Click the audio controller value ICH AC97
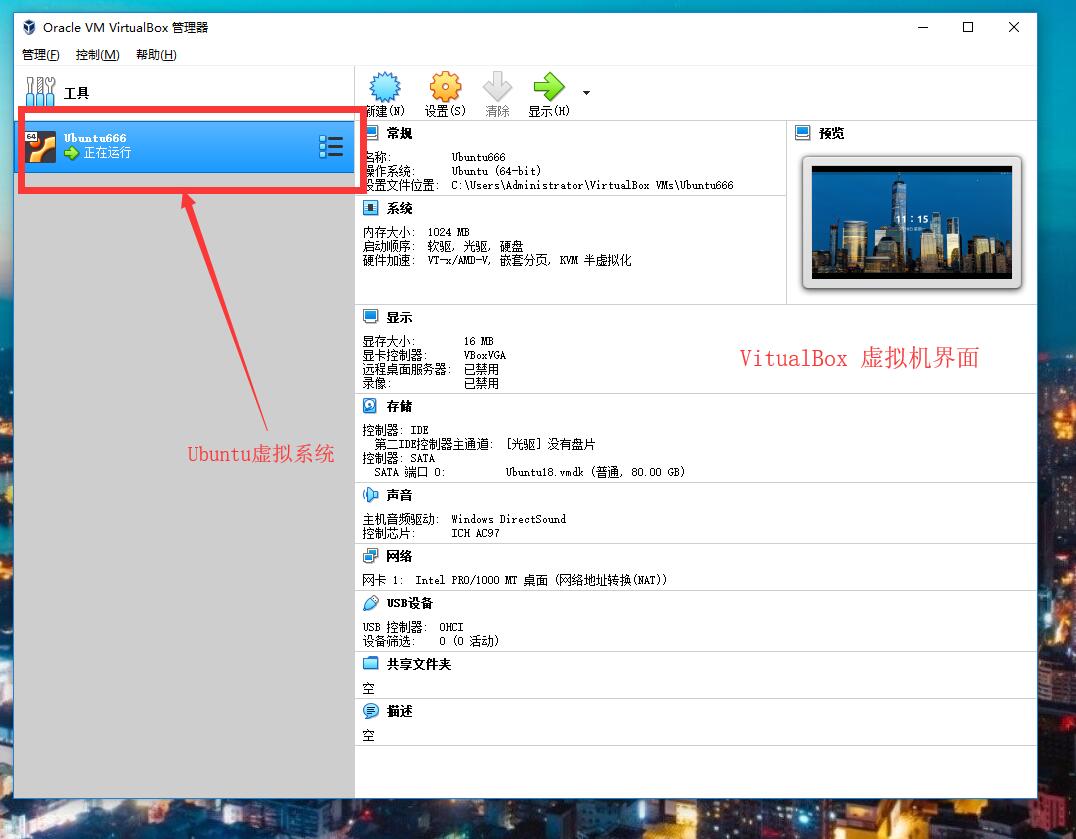This screenshot has width=1076, height=839. [x=475, y=533]
